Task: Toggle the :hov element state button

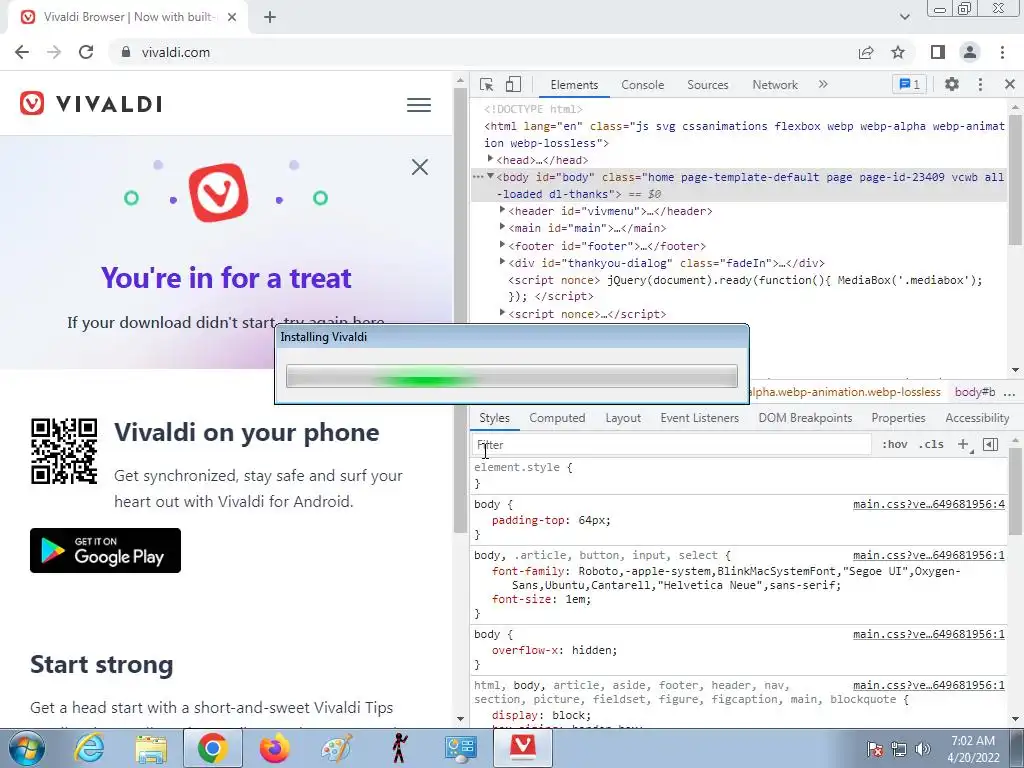Action: pos(894,445)
